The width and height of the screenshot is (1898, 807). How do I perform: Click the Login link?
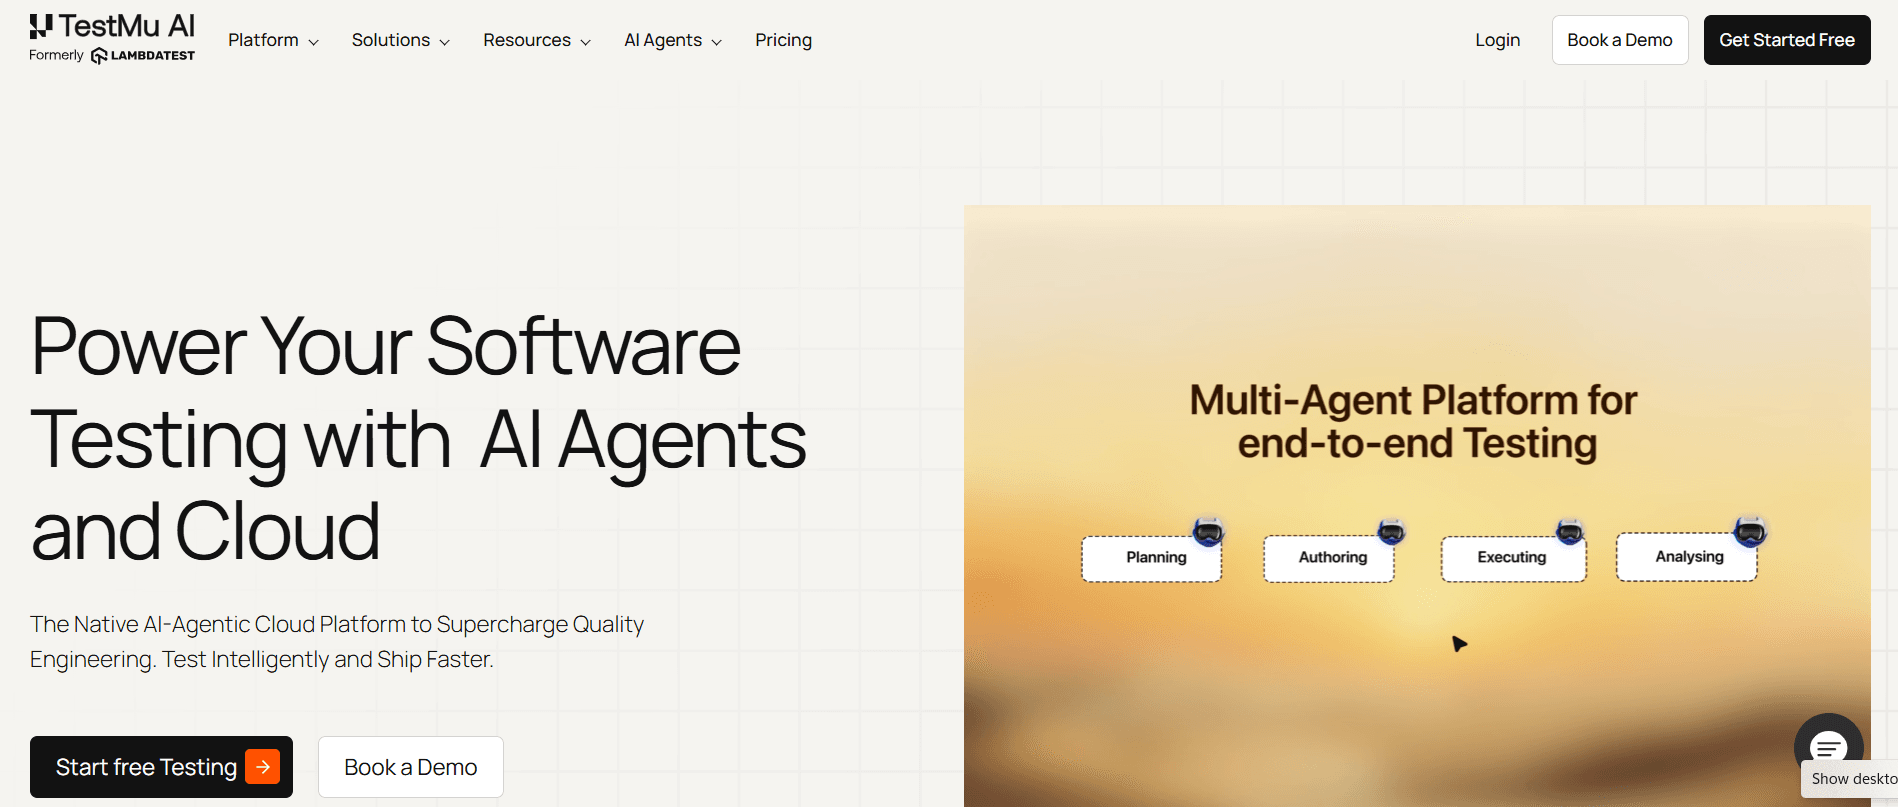(1497, 40)
